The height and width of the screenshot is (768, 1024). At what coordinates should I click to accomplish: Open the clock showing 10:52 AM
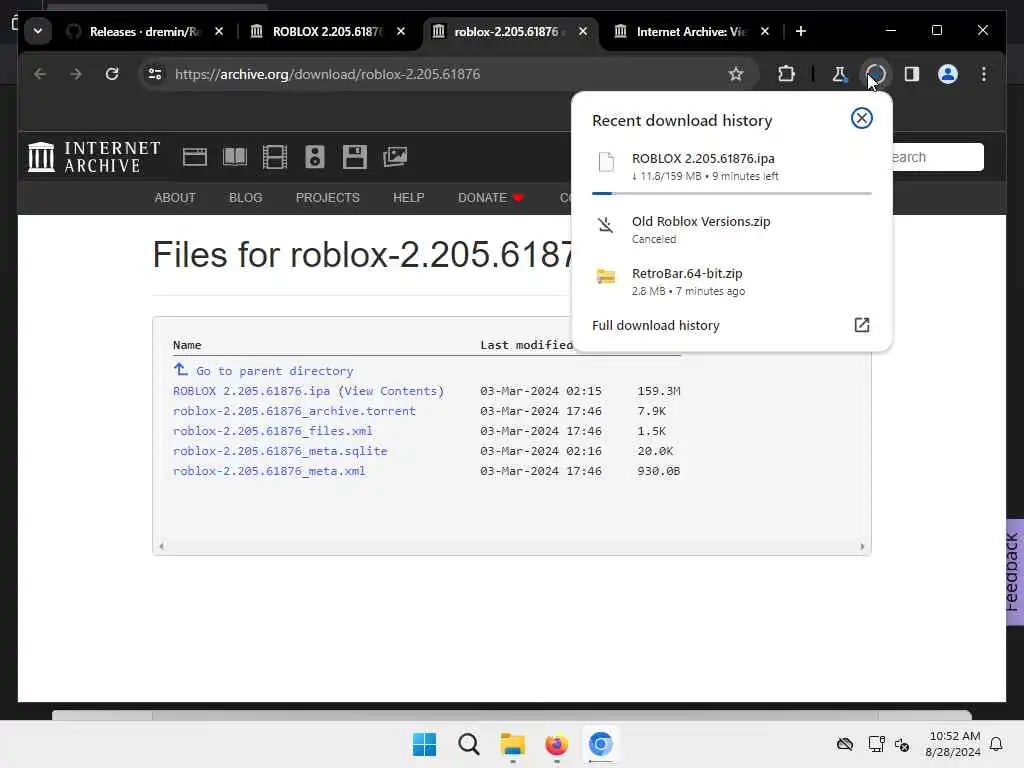953,744
